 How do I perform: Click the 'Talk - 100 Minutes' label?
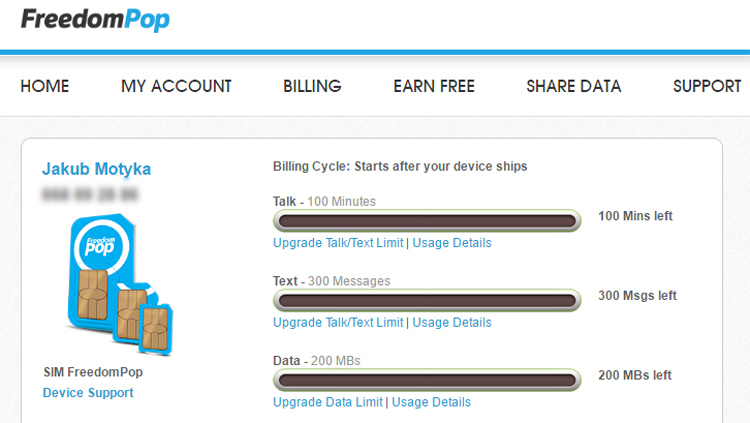click(324, 201)
